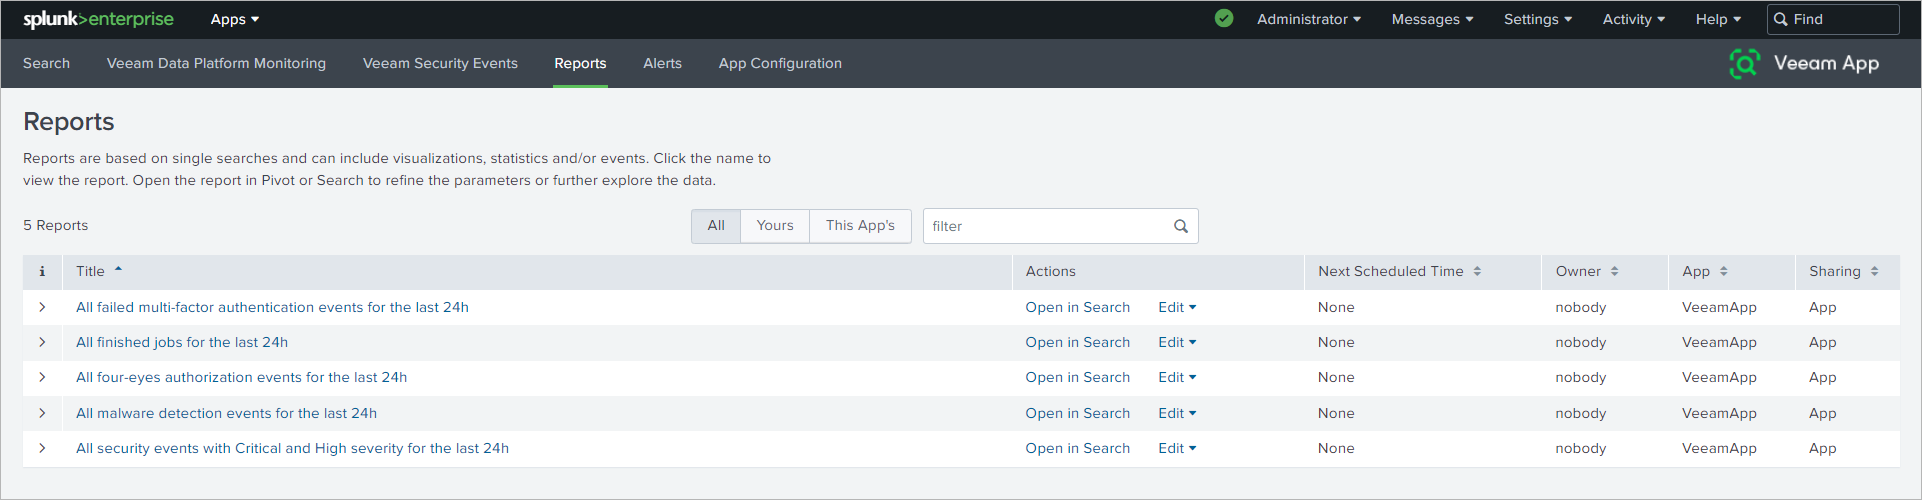Click Open in Search for failed MFA report
Image resolution: width=1922 pixels, height=500 pixels.
(x=1077, y=307)
